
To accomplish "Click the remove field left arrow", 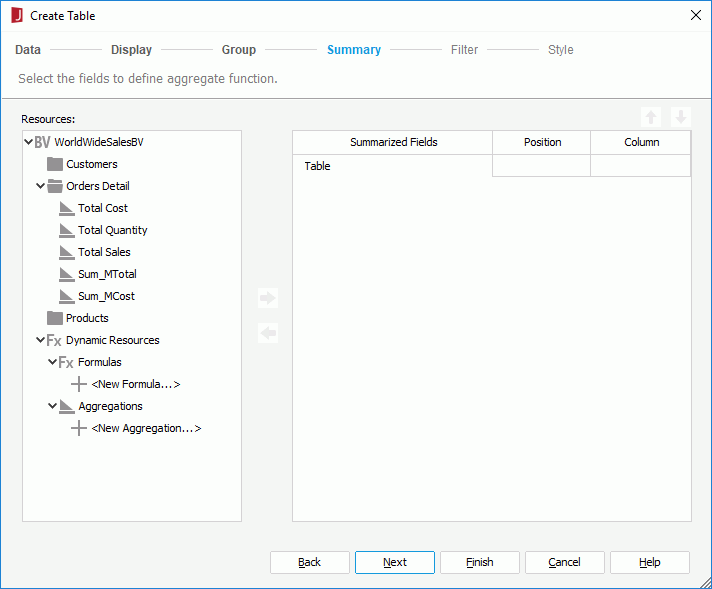I will pyautogui.click(x=268, y=333).
